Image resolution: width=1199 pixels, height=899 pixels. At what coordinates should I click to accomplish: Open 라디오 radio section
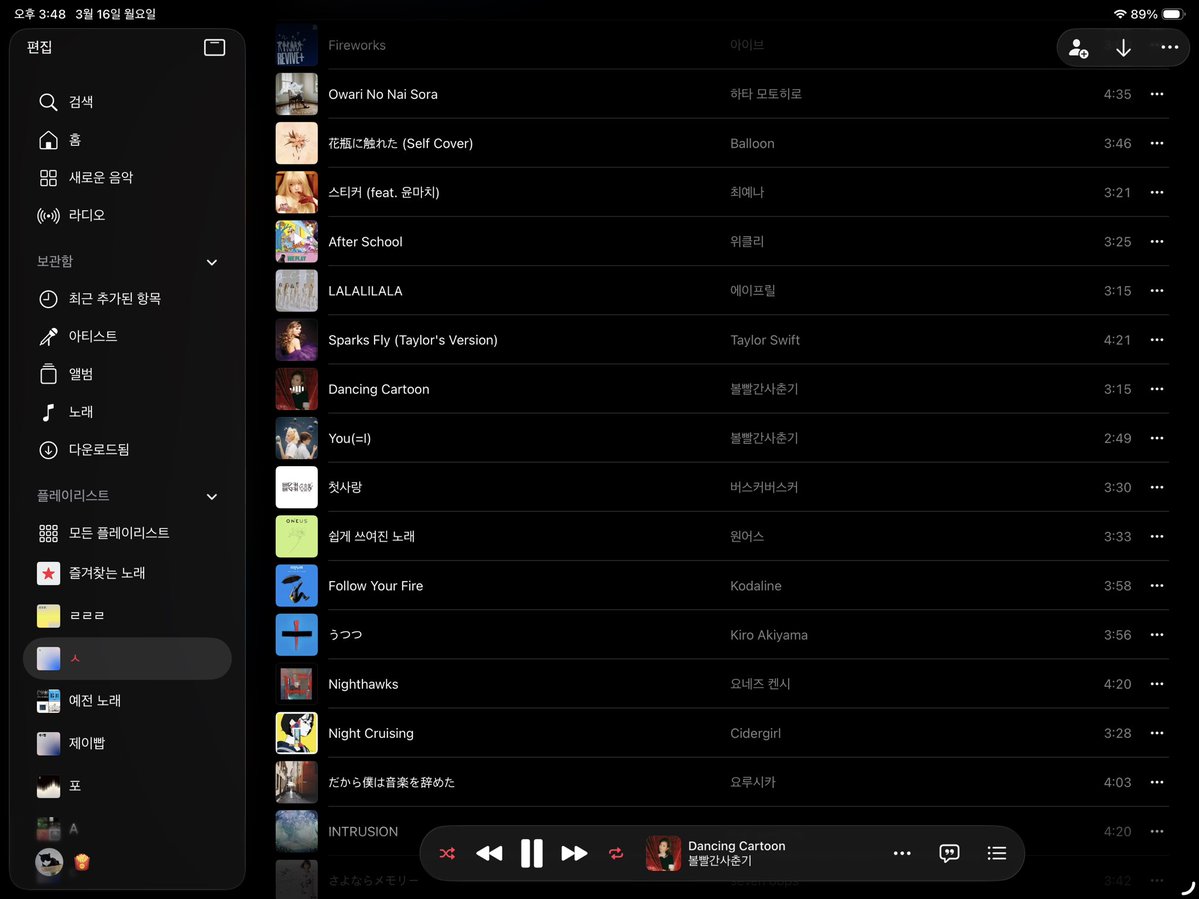click(127, 215)
